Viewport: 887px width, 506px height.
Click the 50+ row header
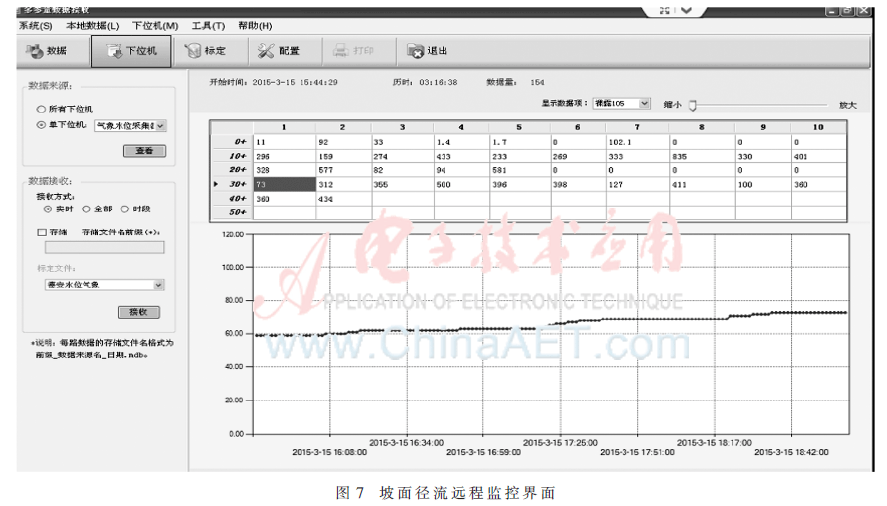coord(232,212)
